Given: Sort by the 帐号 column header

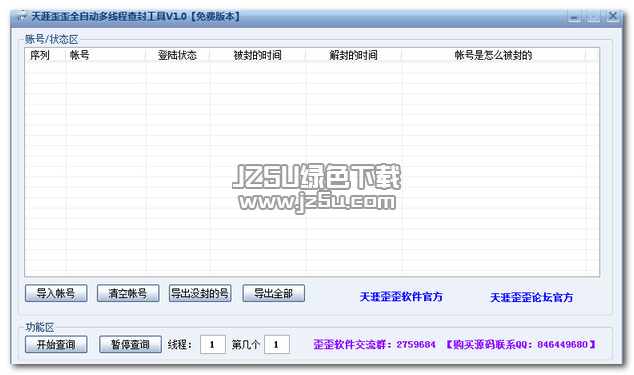Looking at the screenshot, I should tap(106, 55).
